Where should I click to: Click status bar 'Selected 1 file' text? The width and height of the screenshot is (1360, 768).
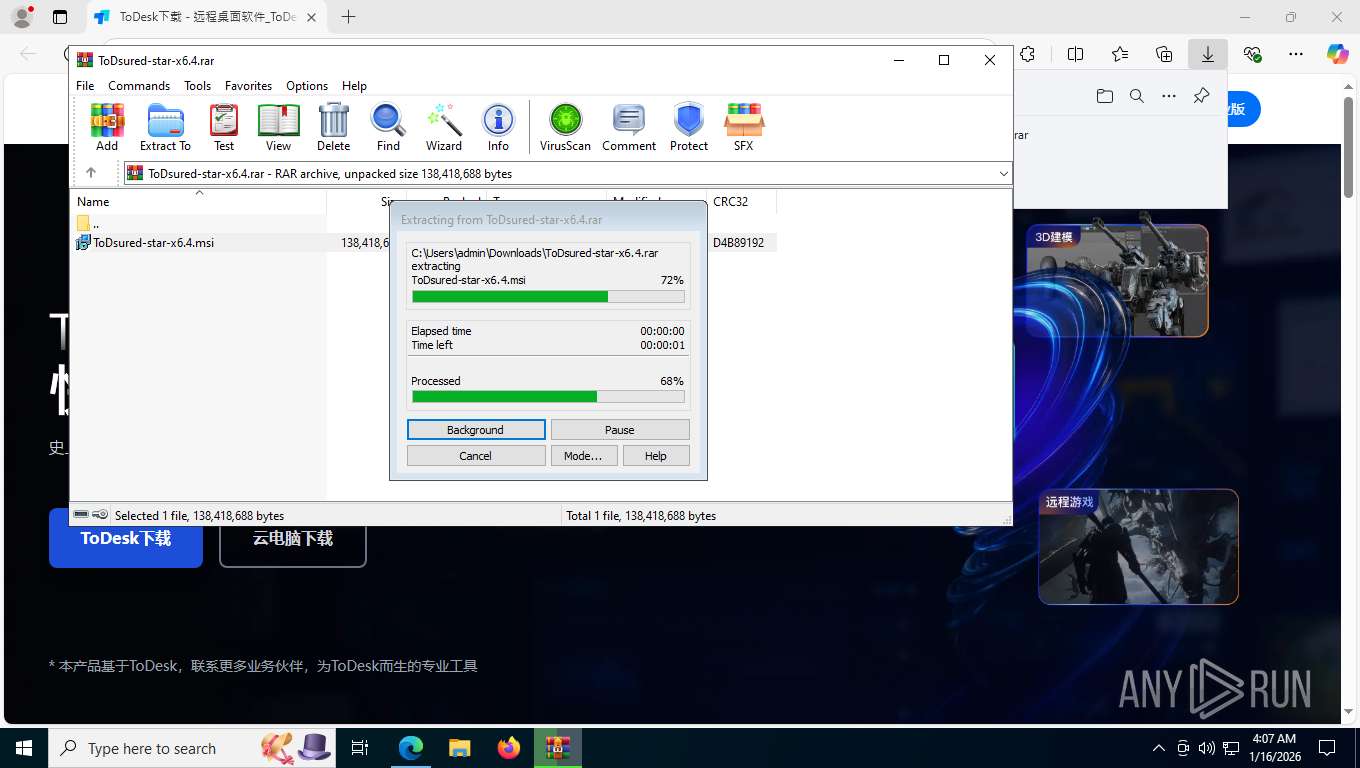tap(199, 516)
